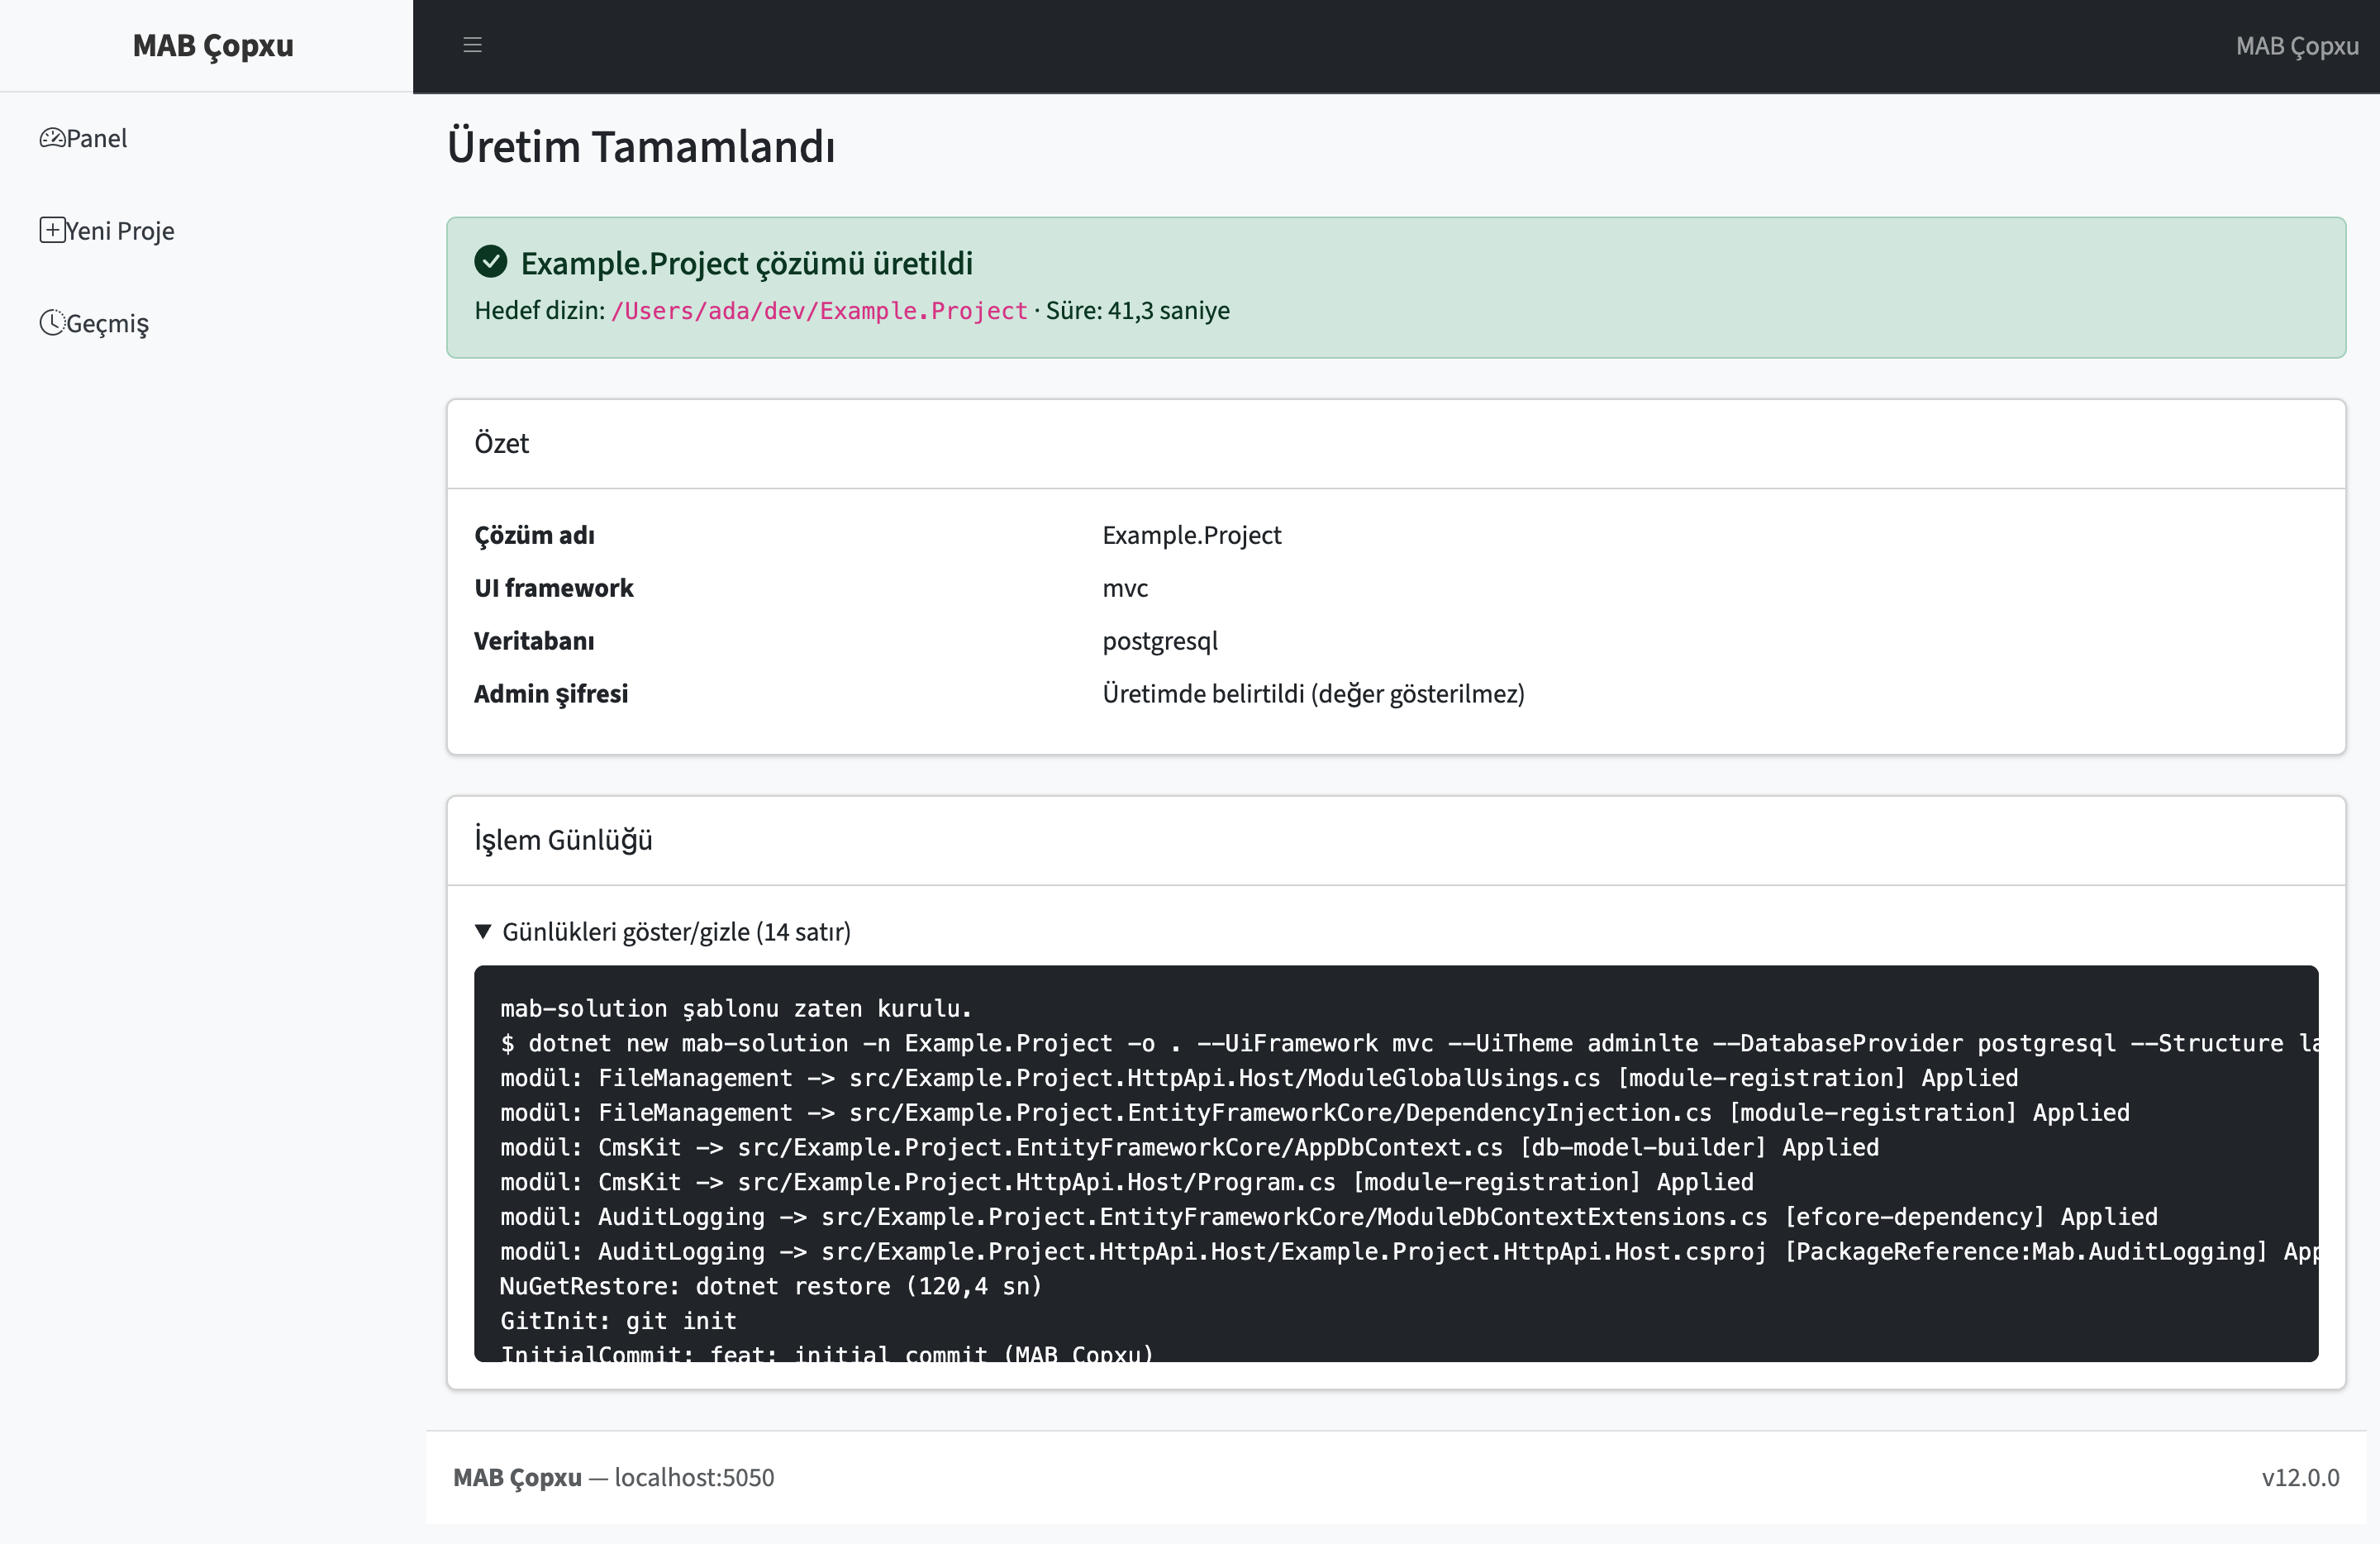Click the postgresql value
This screenshot has height=1544, width=2380.
coord(1160,641)
